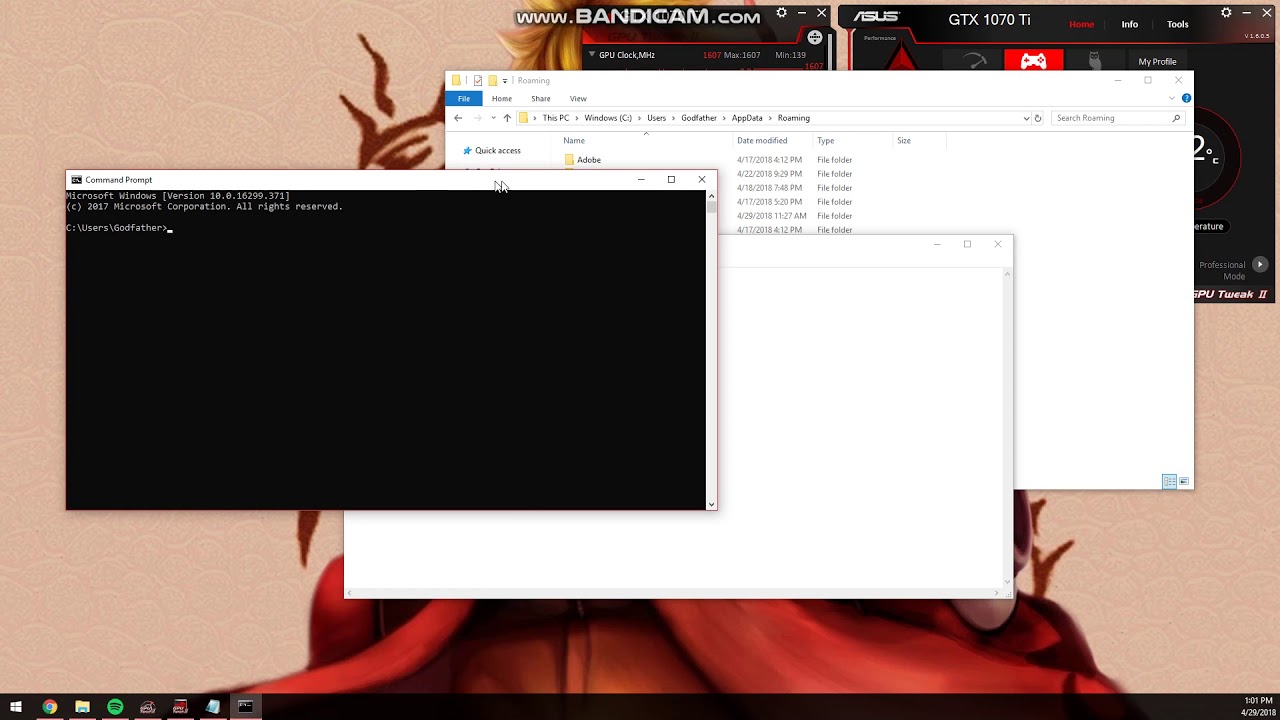Switch to the View ribbon tab
Screen dimensions: 1280x720
click(x=578, y=98)
